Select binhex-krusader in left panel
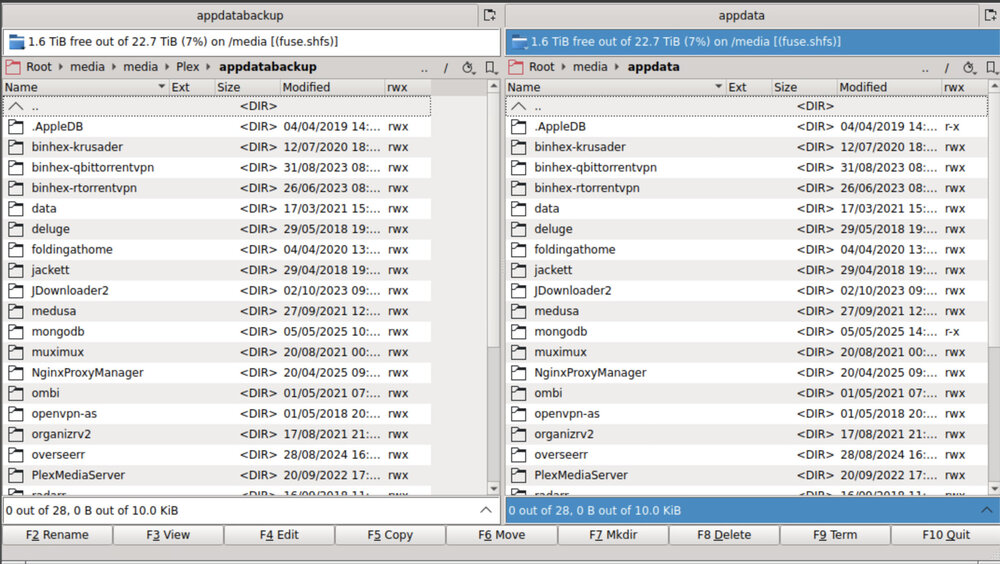The height and width of the screenshot is (564, 1000). click(217, 147)
